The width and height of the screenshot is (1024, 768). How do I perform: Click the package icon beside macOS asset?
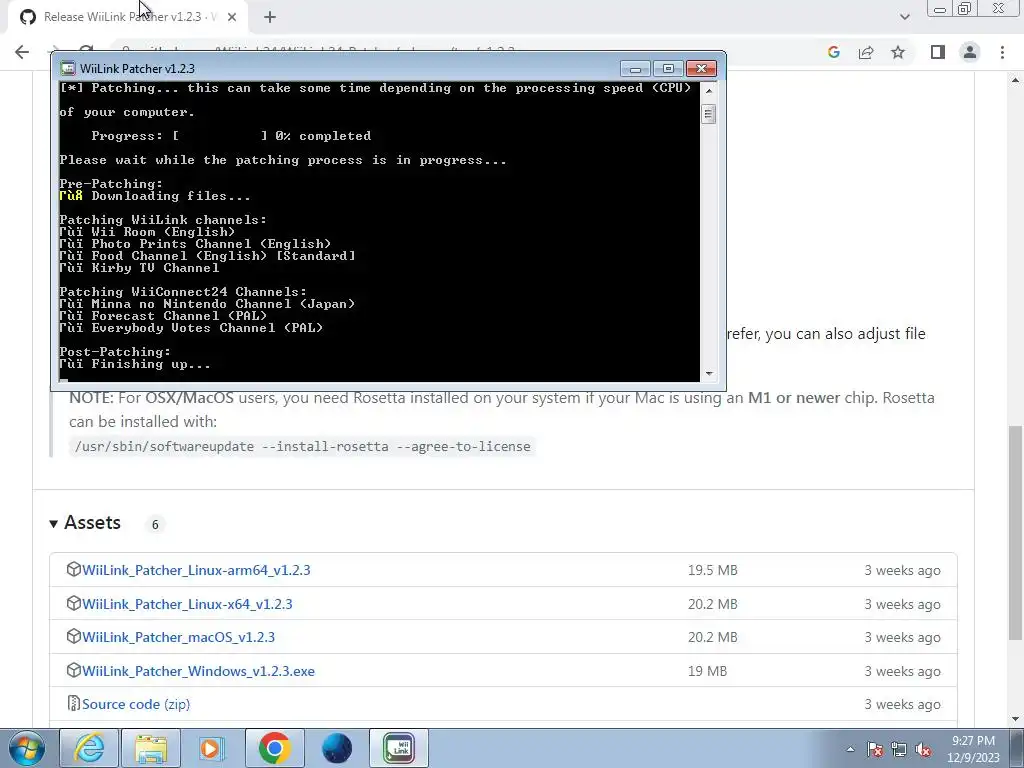[73, 637]
